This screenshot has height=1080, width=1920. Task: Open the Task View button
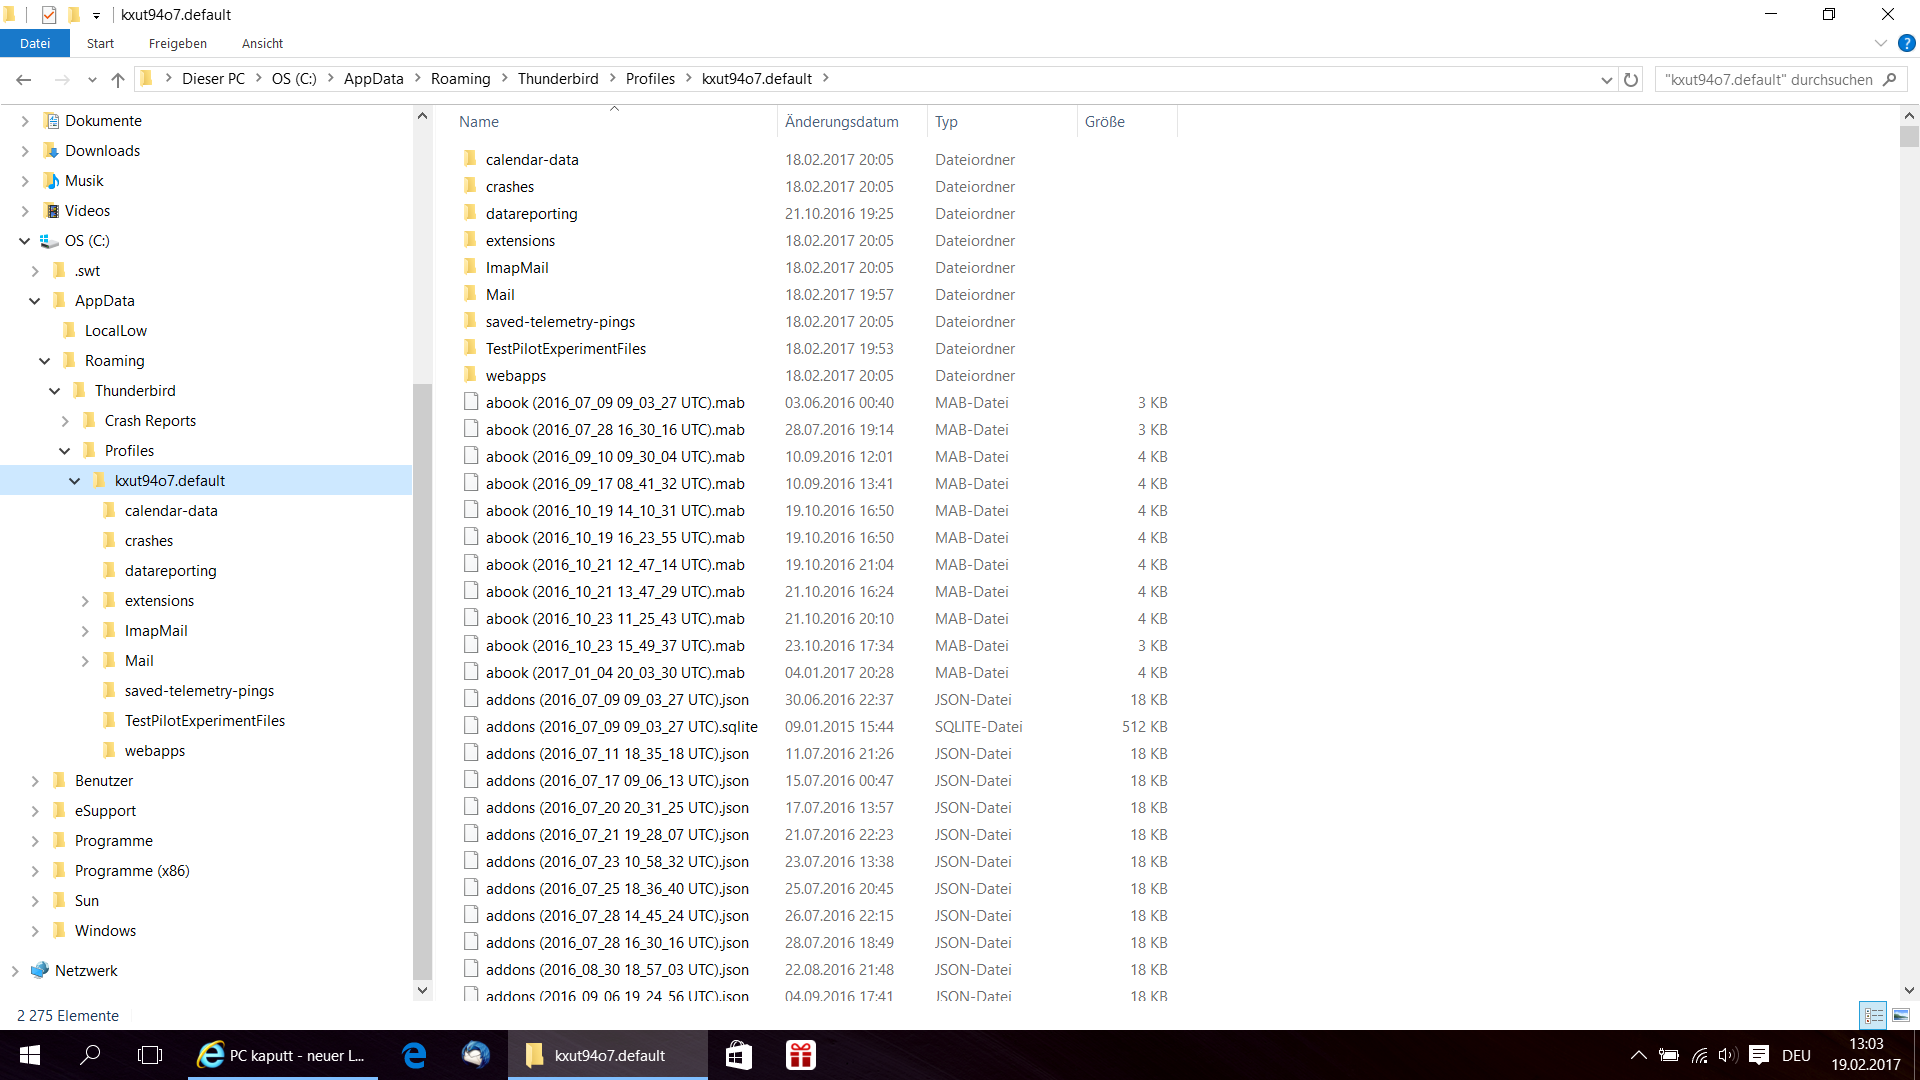pos(150,1055)
